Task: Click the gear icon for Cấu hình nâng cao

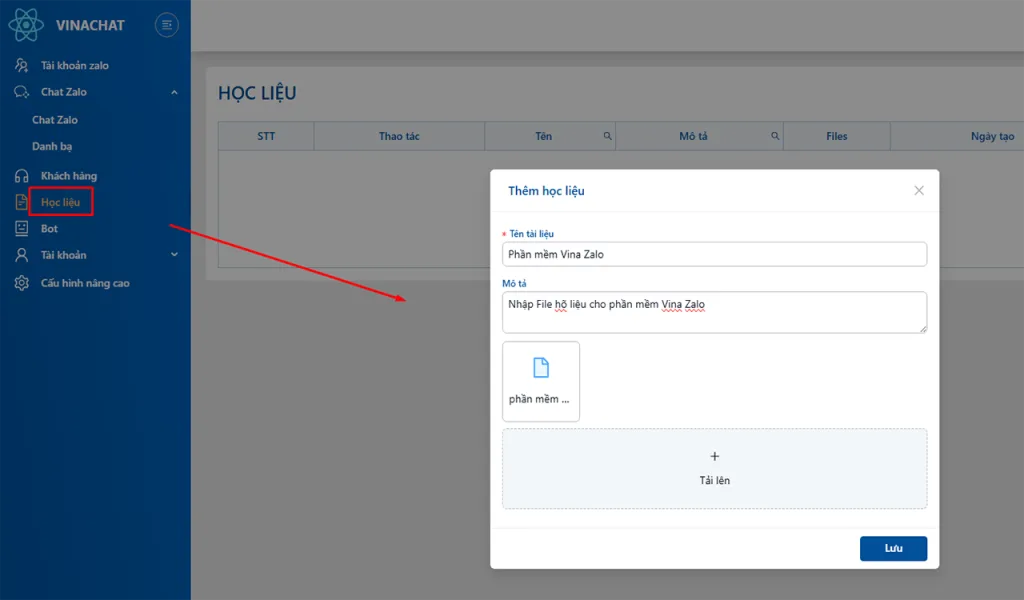Action: 21,283
